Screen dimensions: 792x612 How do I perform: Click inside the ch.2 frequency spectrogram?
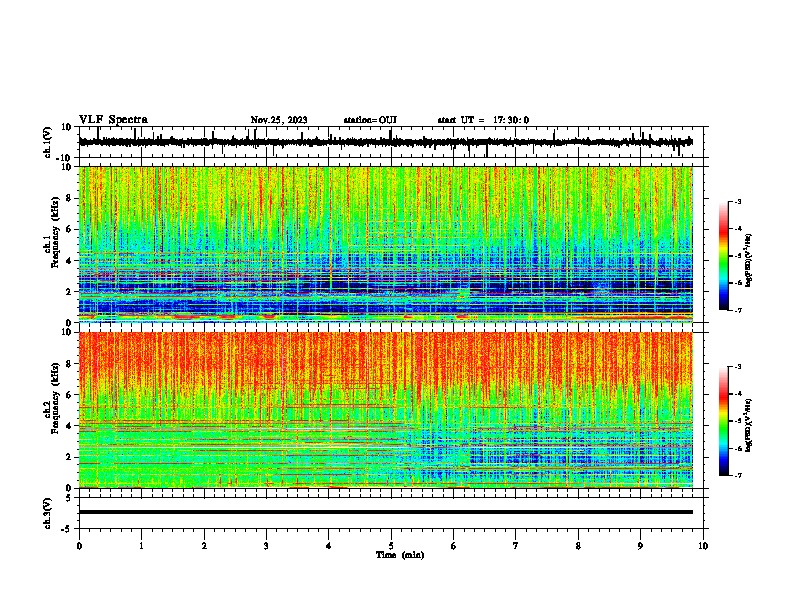click(x=386, y=410)
